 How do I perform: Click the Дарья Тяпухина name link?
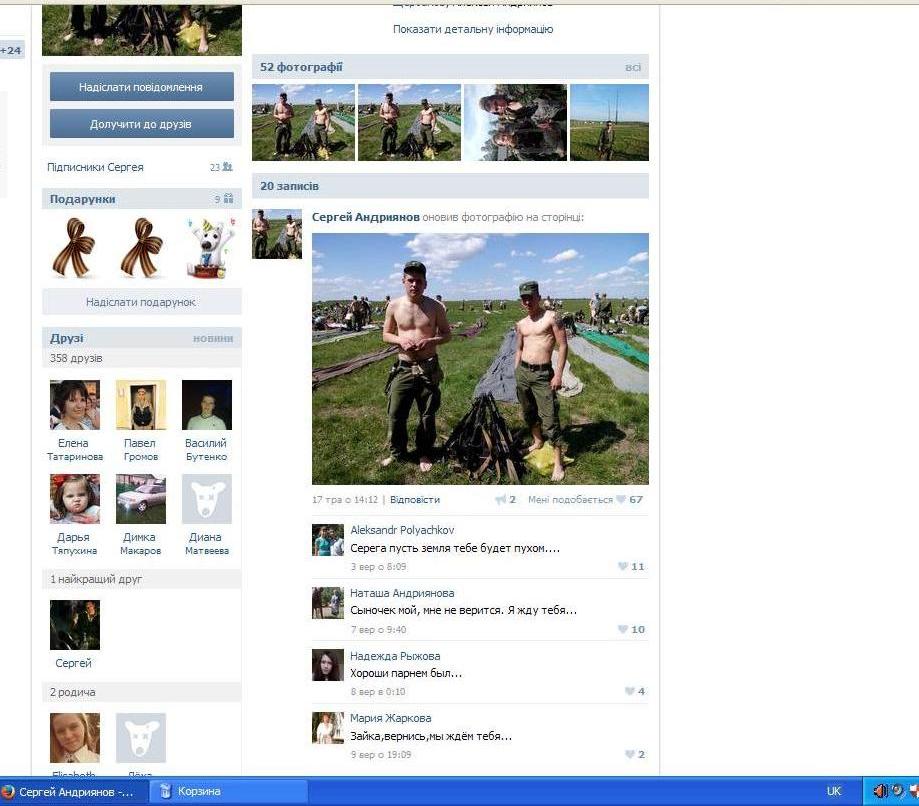pyautogui.click(x=74, y=543)
